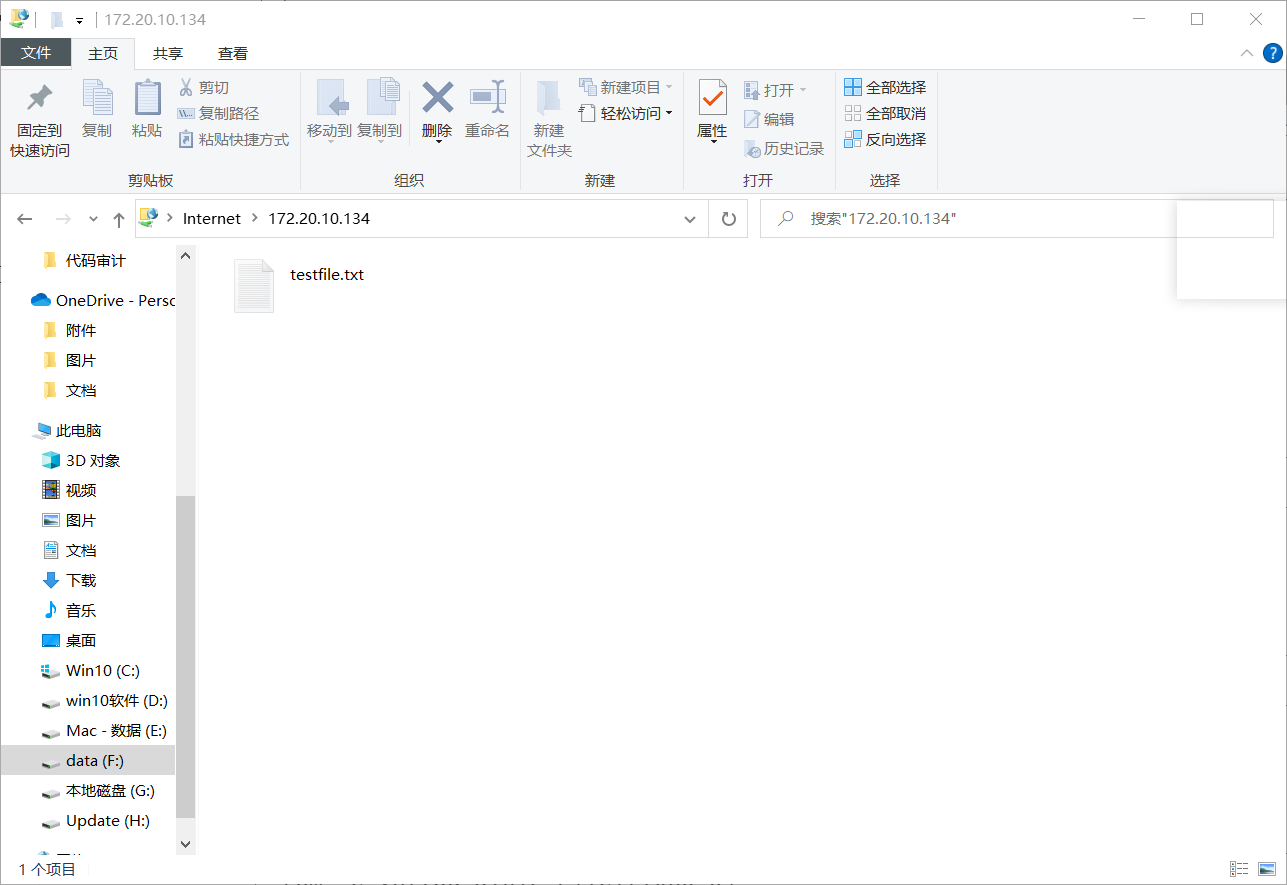Screen dimensions: 1287x885
Task: Open the 文件 (File) menu
Action: [x=36, y=53]
